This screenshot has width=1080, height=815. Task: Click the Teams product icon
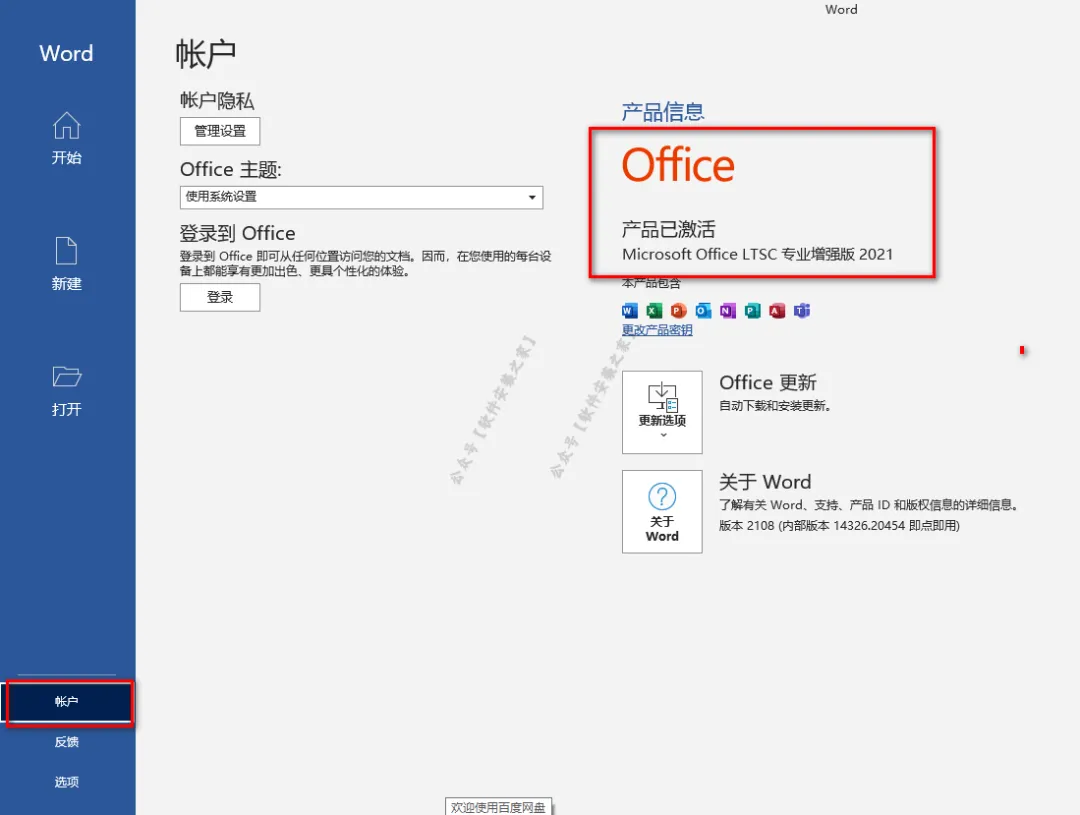(x=802, y=311)
